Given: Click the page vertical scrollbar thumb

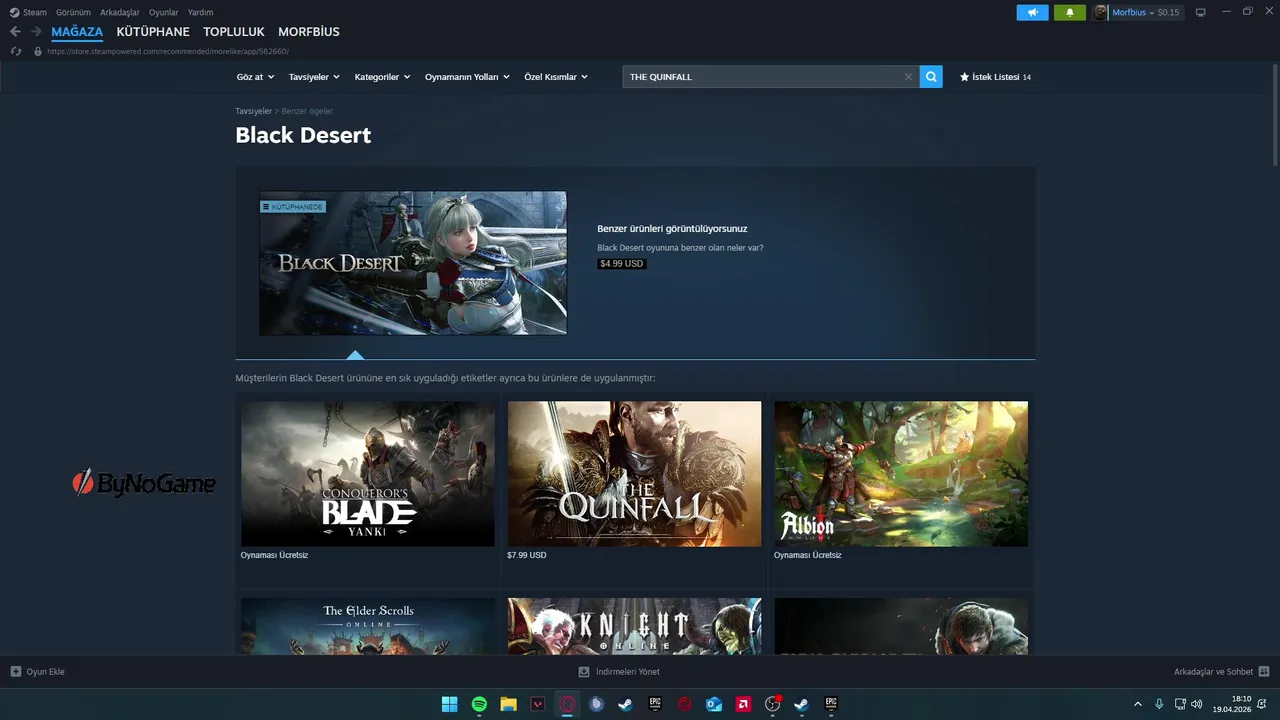Looking at the screenshot, I should click(1275, 115).
